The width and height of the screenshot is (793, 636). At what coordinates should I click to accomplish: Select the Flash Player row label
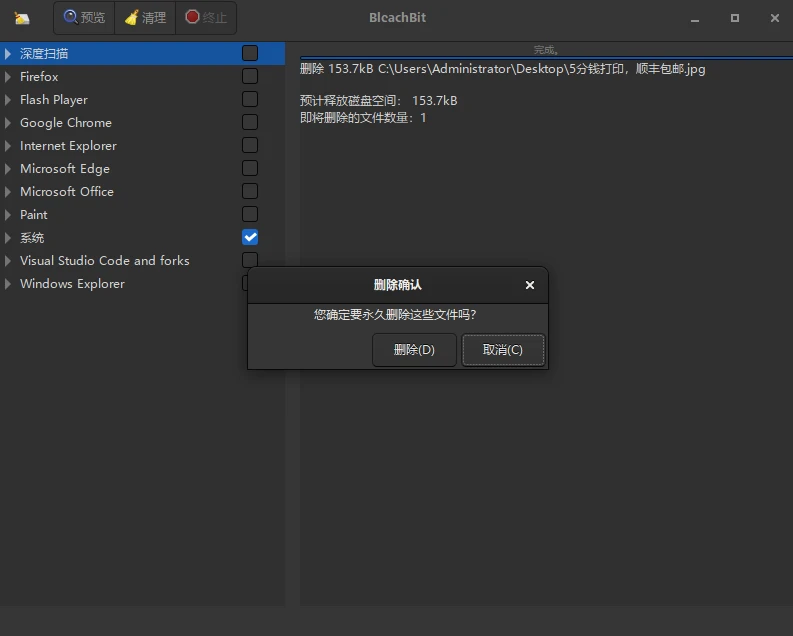54,100
